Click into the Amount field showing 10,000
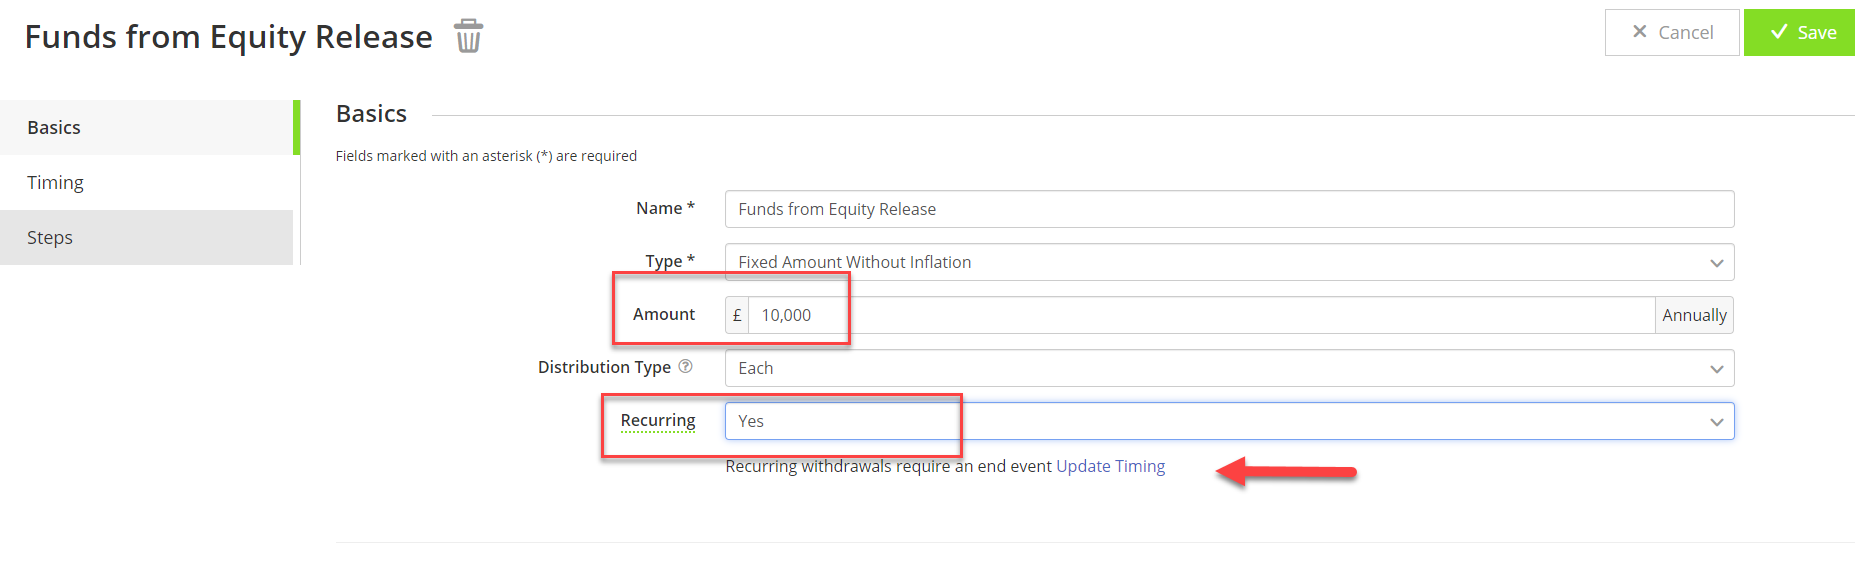Image resolution: width=1855 pixels, height=565 pixels. pos(1201,315)
